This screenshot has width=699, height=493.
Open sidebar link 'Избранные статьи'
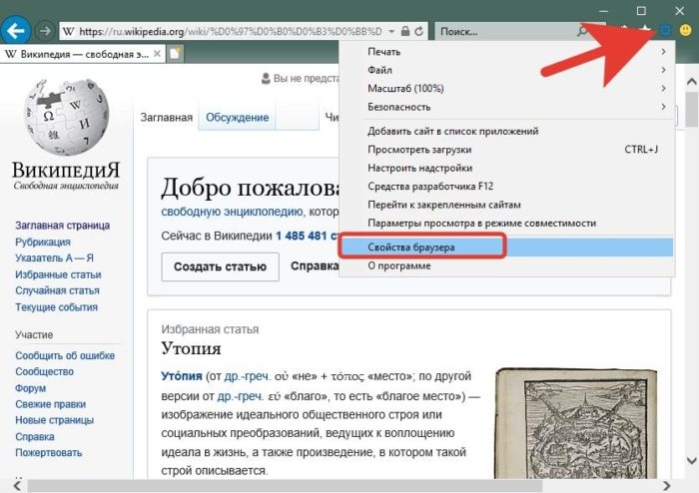click(58, 274)
